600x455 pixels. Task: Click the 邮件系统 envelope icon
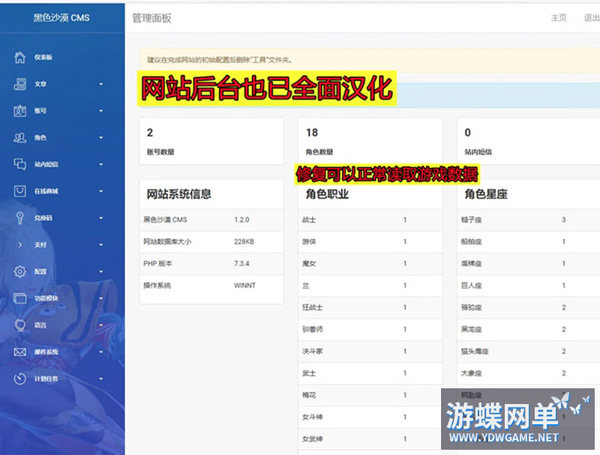coord(20,352)
